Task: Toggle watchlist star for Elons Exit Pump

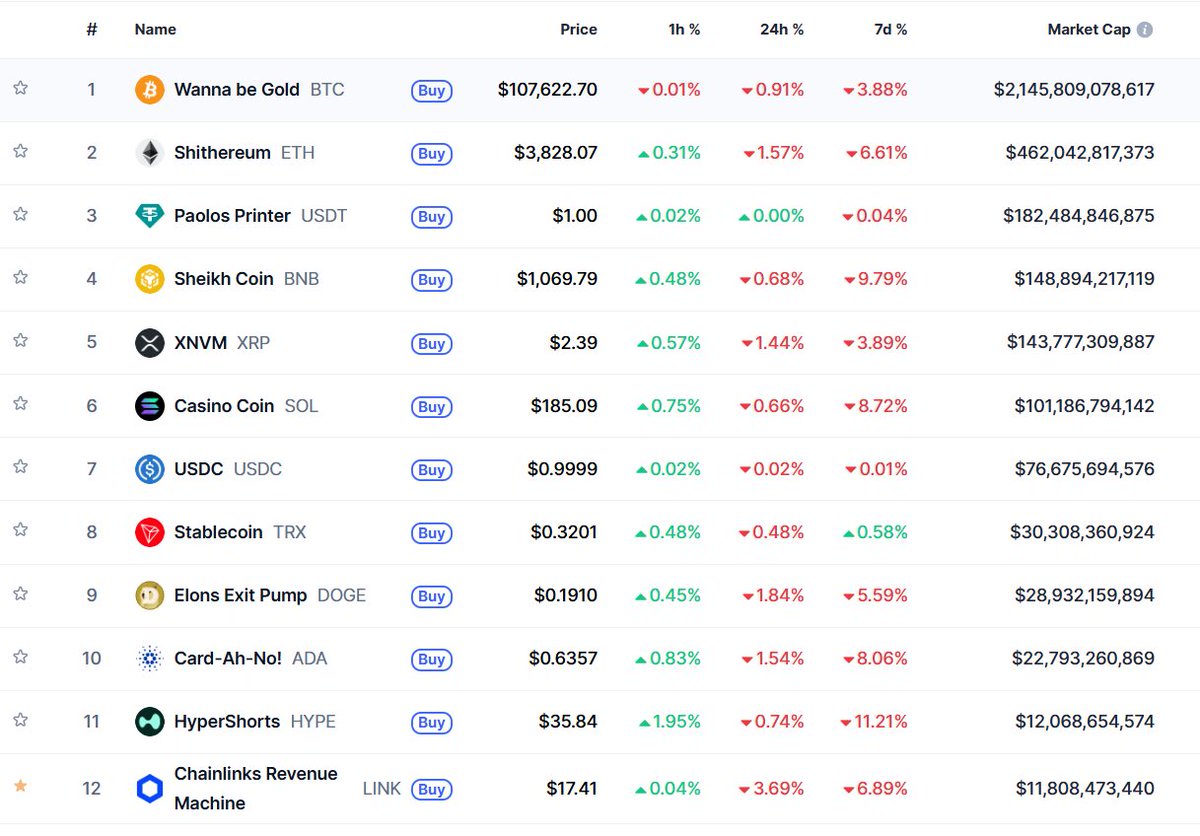Action: pyautogui.click(x=20, y=593)
